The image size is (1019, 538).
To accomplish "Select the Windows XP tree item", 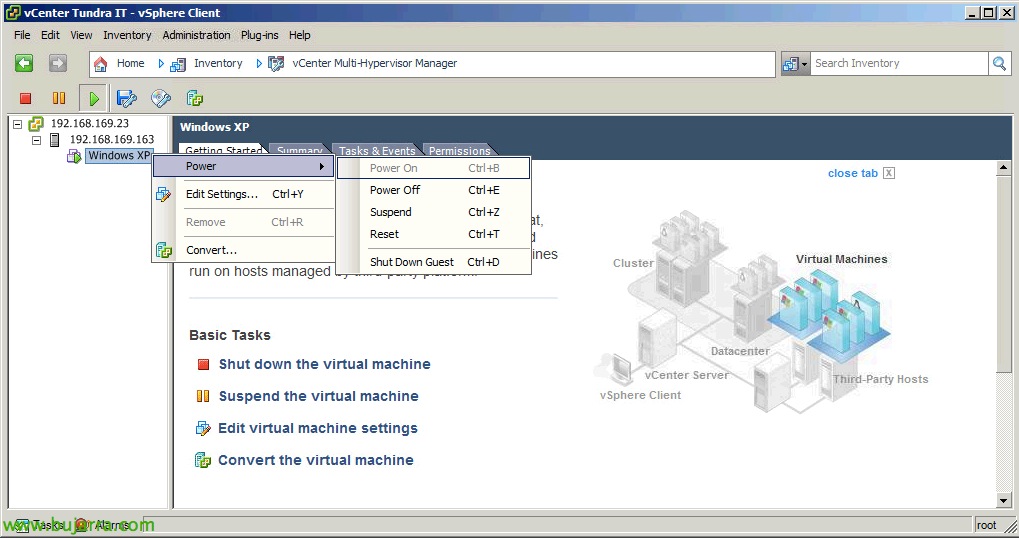I will click(x=119, y=155).
